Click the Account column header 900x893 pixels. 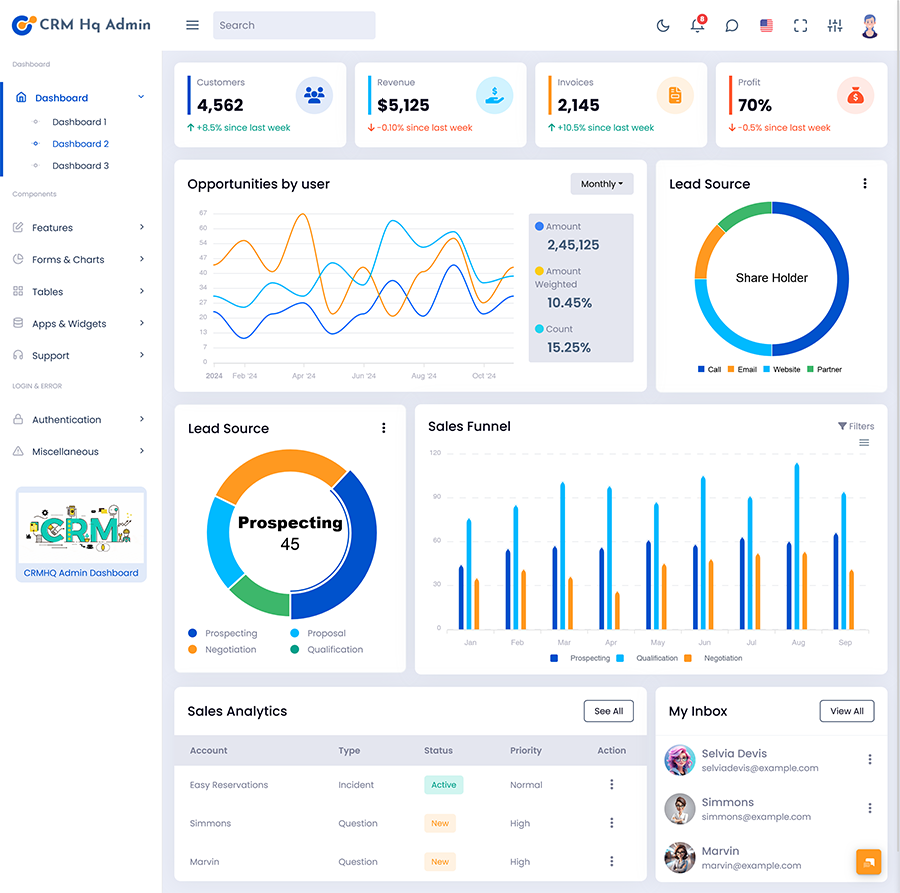[x=208, y=750]
